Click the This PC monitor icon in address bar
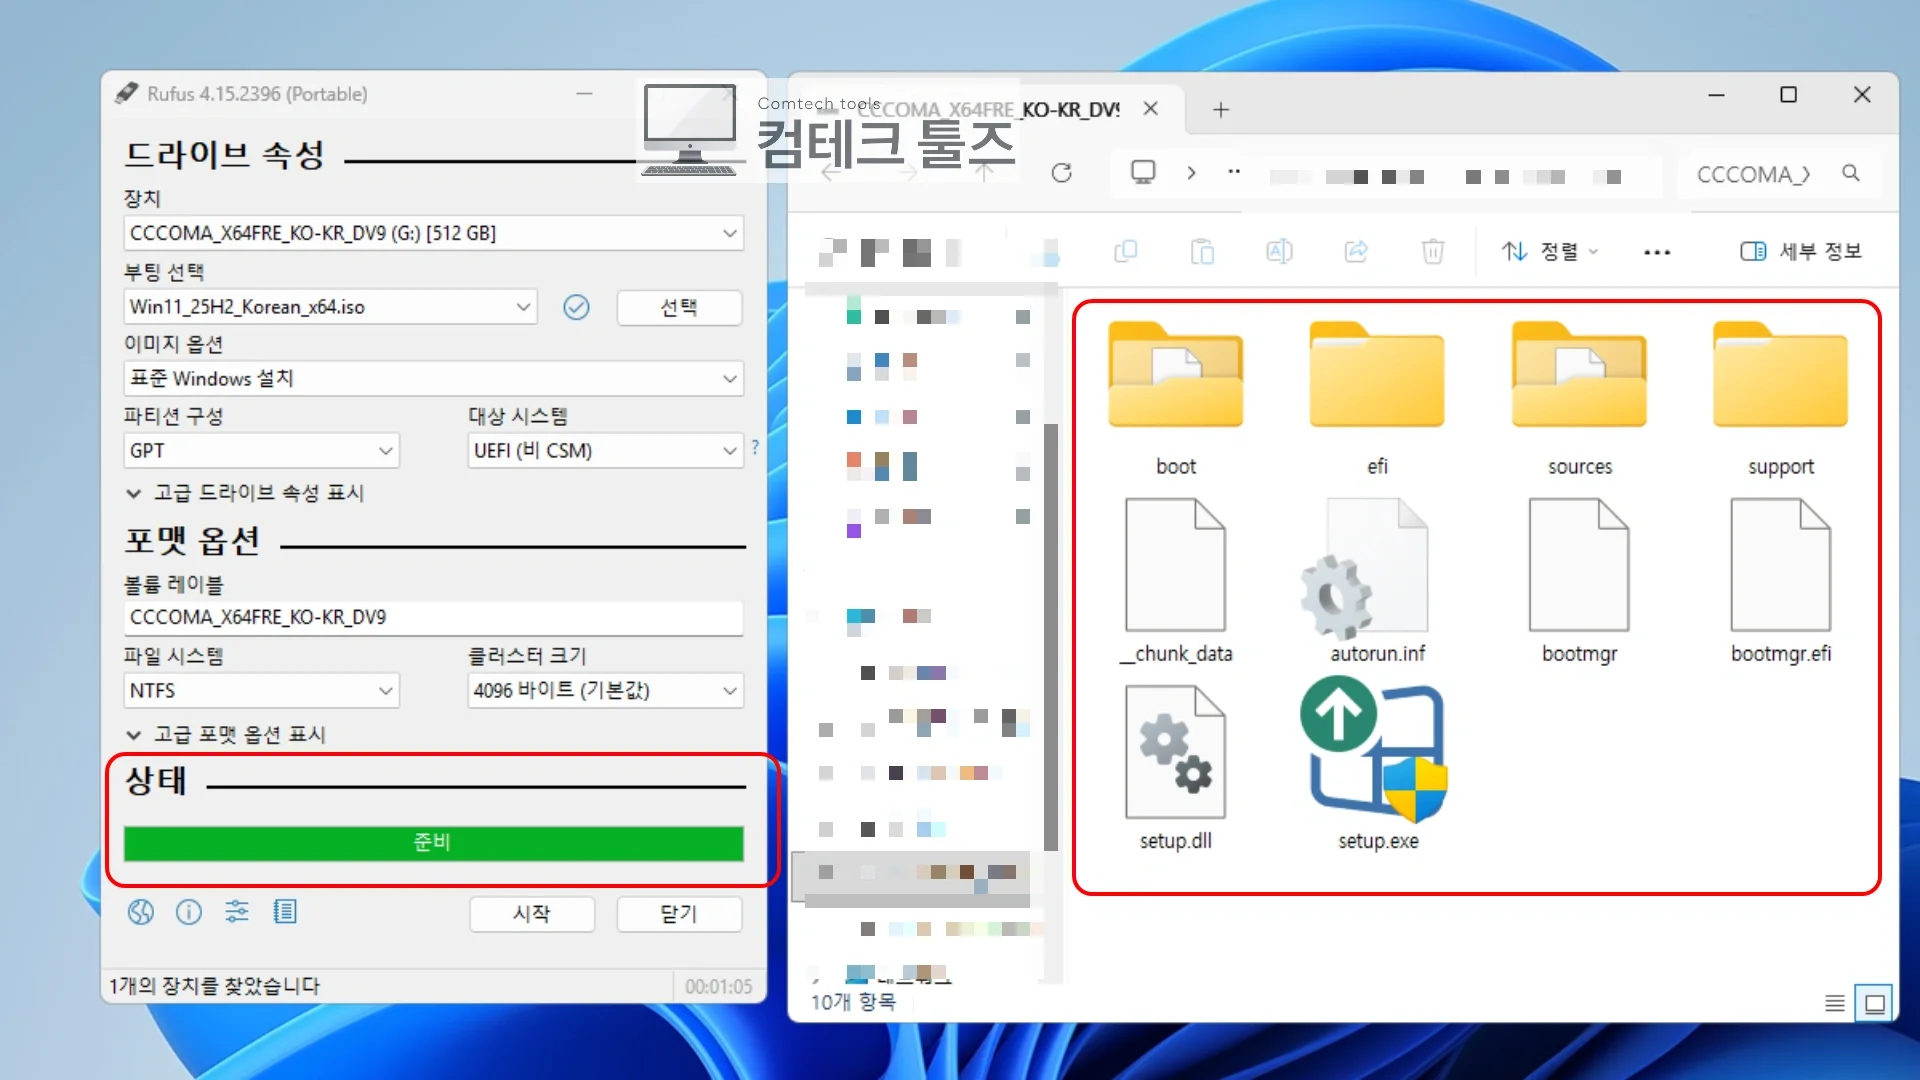 [x=1143, y=172]
